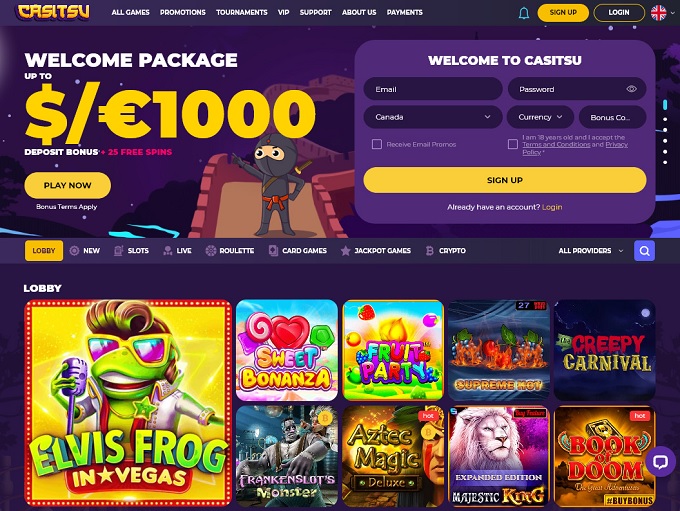
Task: Follow the Login link below Sign Up
Action: (552, 207)
